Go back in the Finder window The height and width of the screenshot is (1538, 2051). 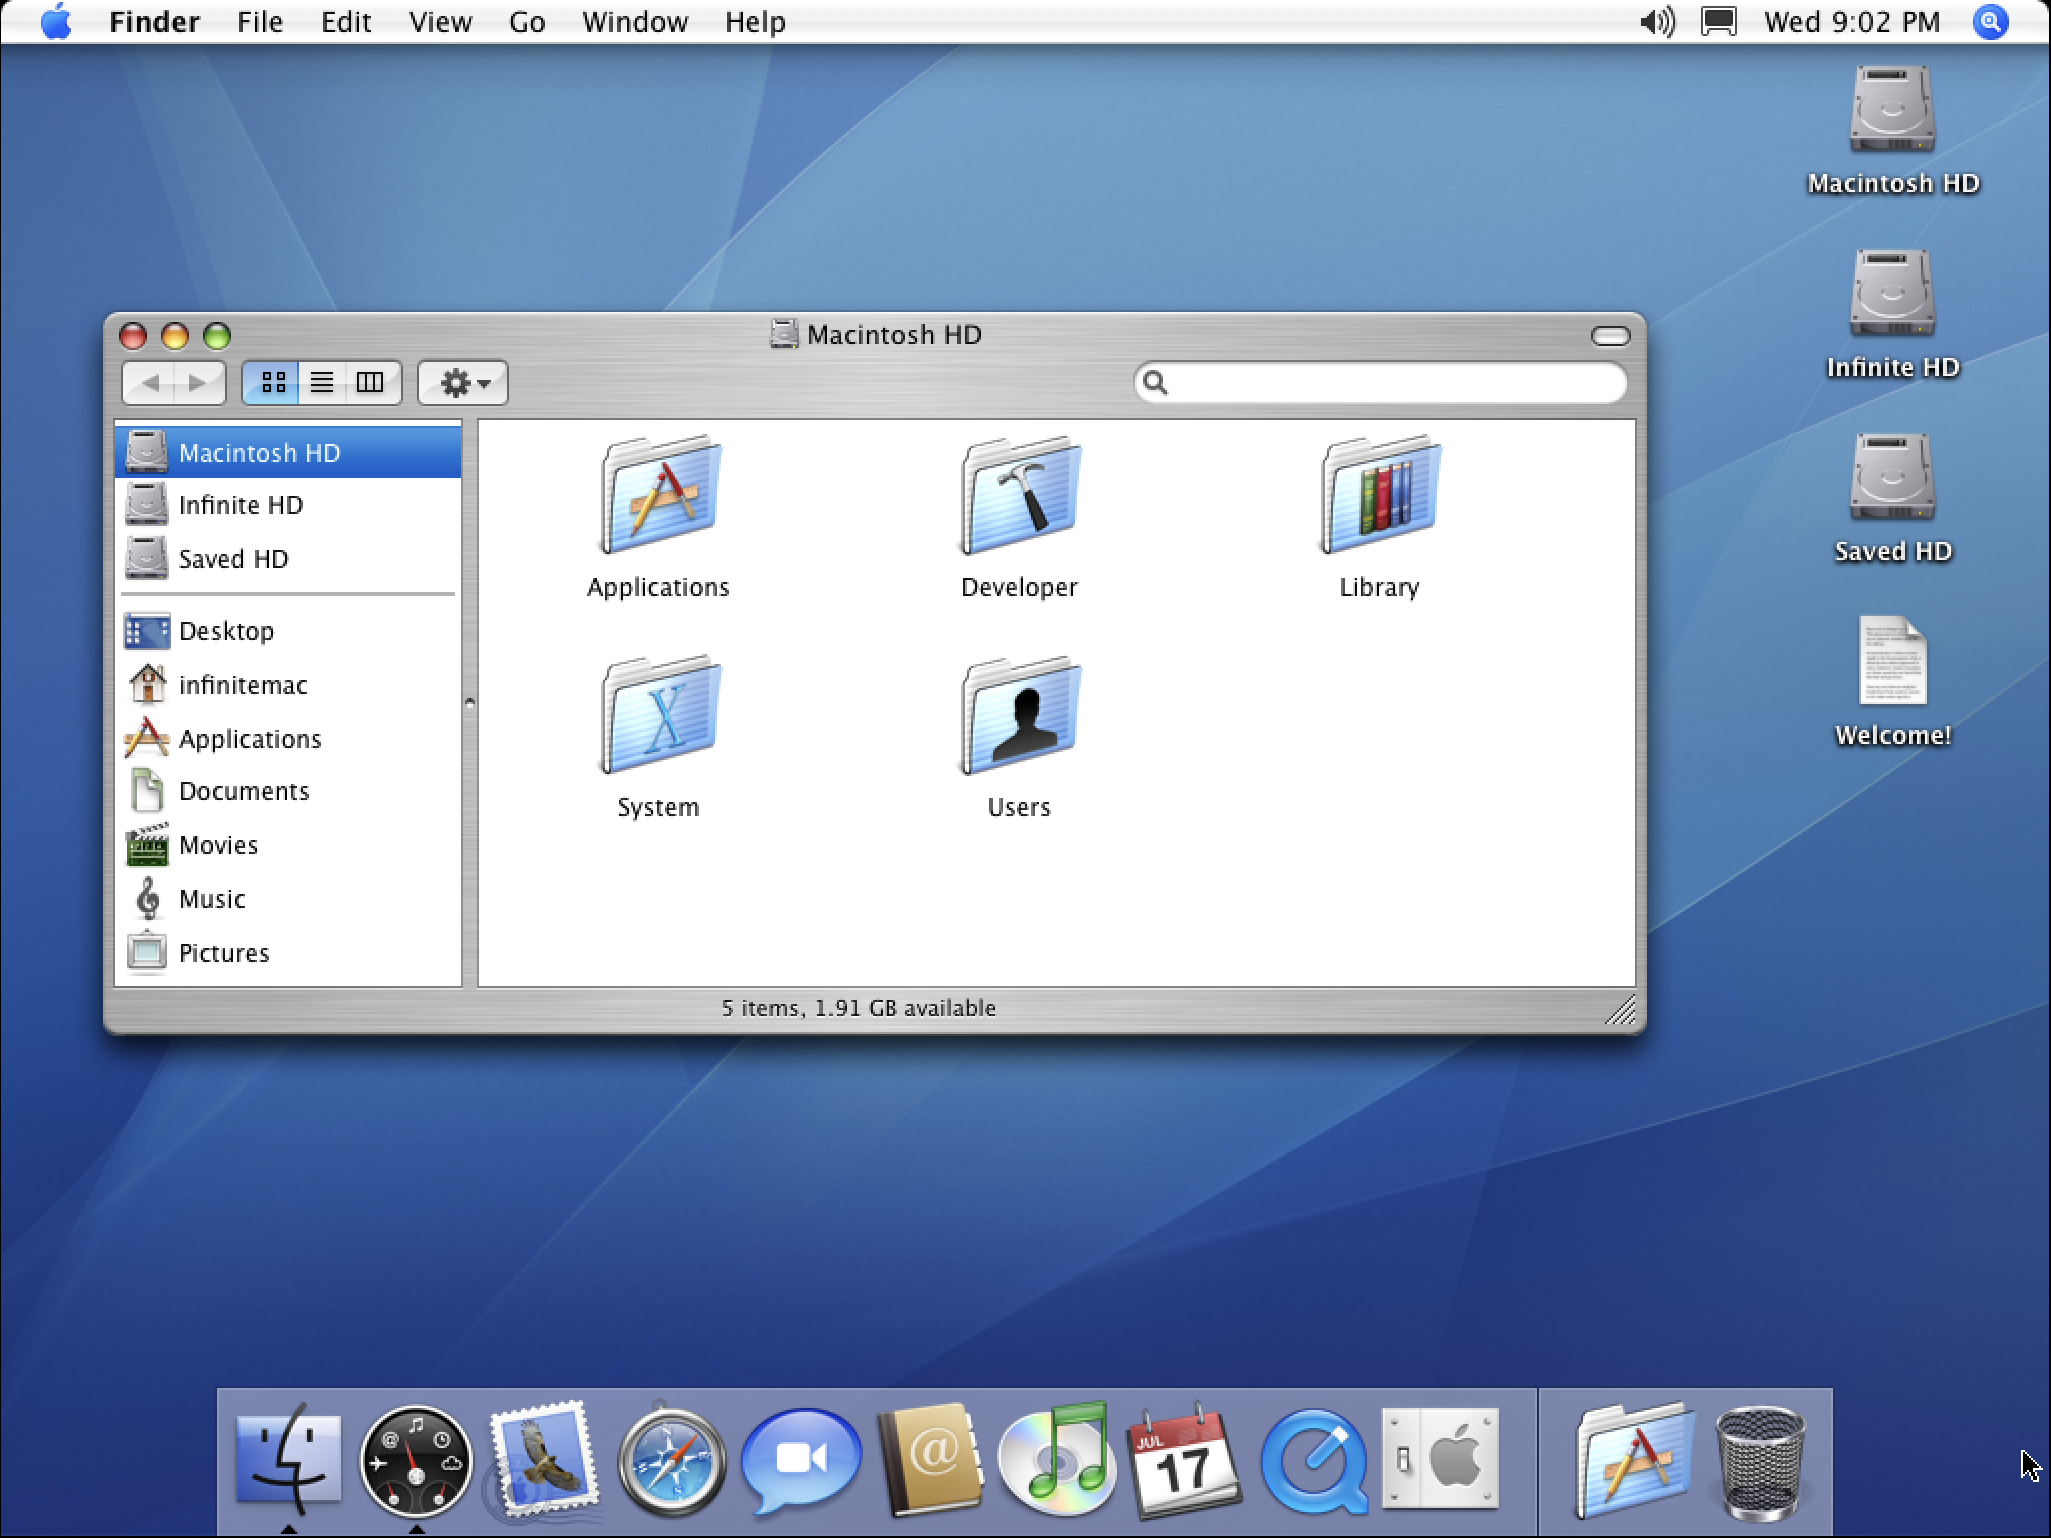(150, 382)
